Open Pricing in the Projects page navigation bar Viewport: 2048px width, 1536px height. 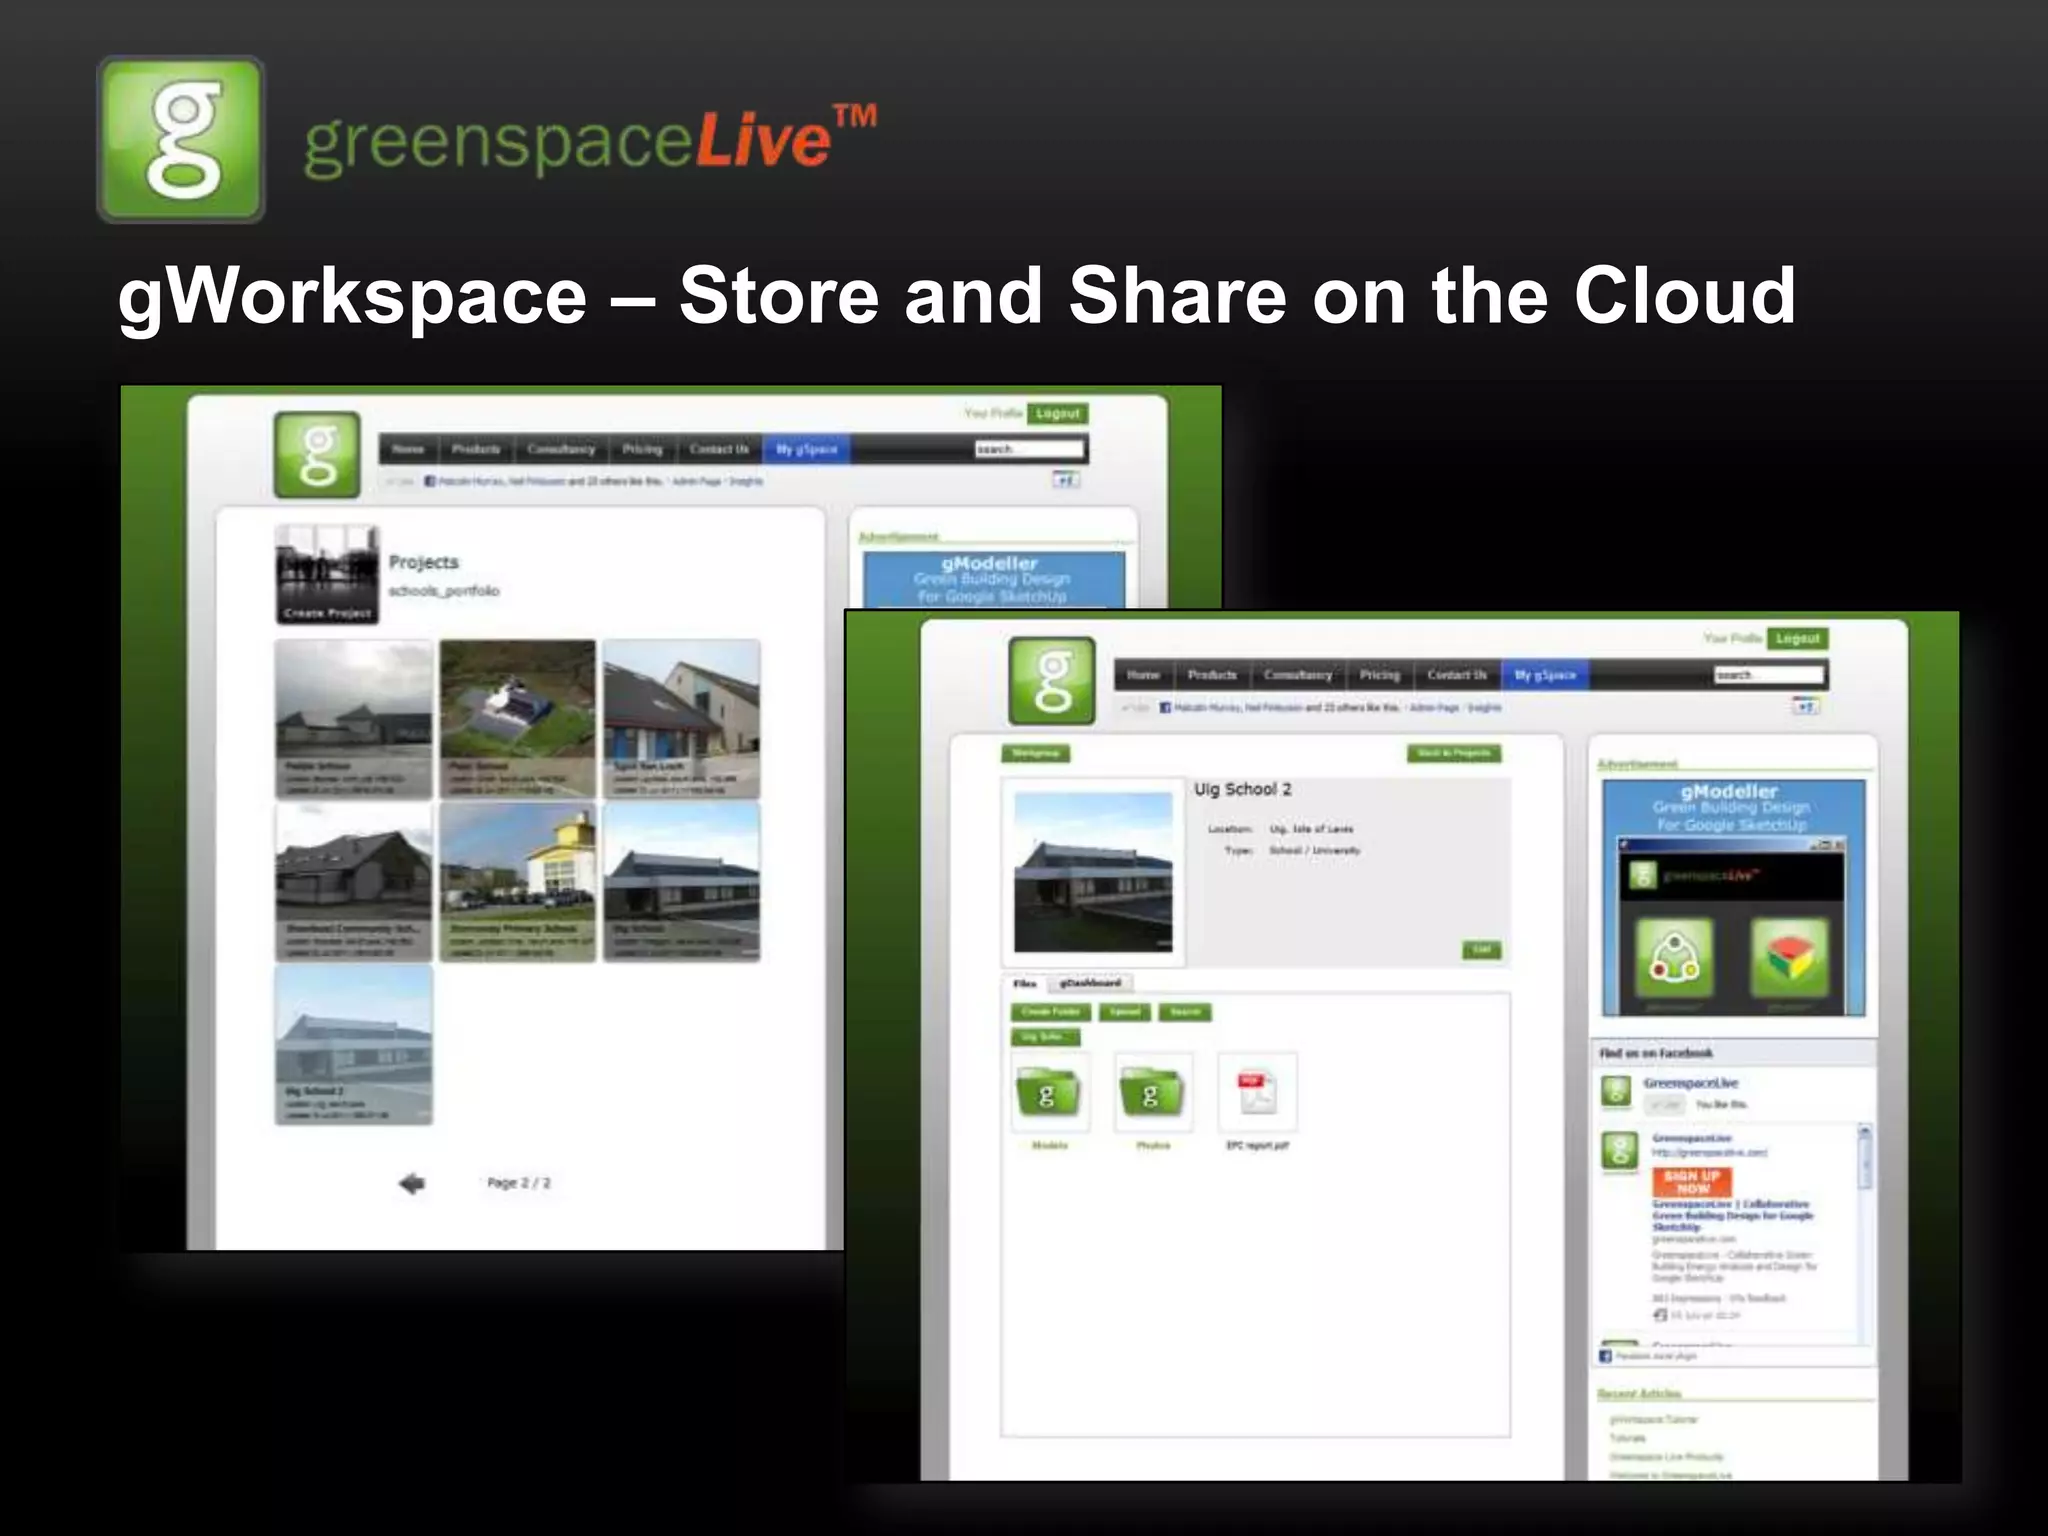coord(642,449)
